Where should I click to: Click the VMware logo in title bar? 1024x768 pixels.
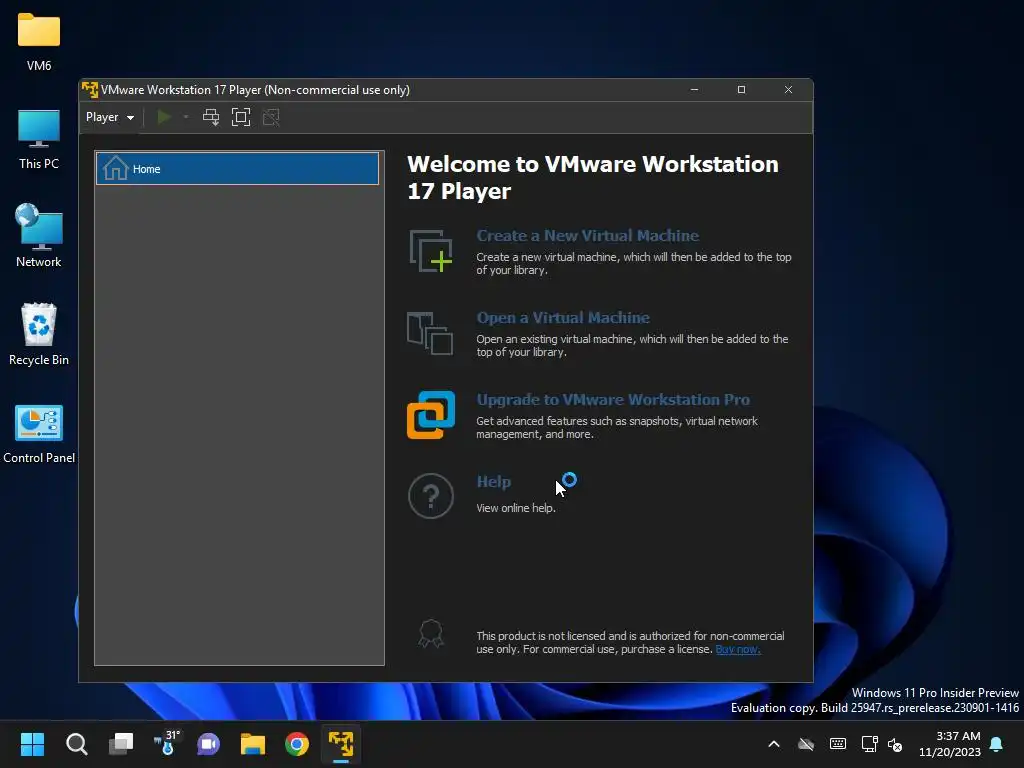pyautogui.click(x=90, y=89)
